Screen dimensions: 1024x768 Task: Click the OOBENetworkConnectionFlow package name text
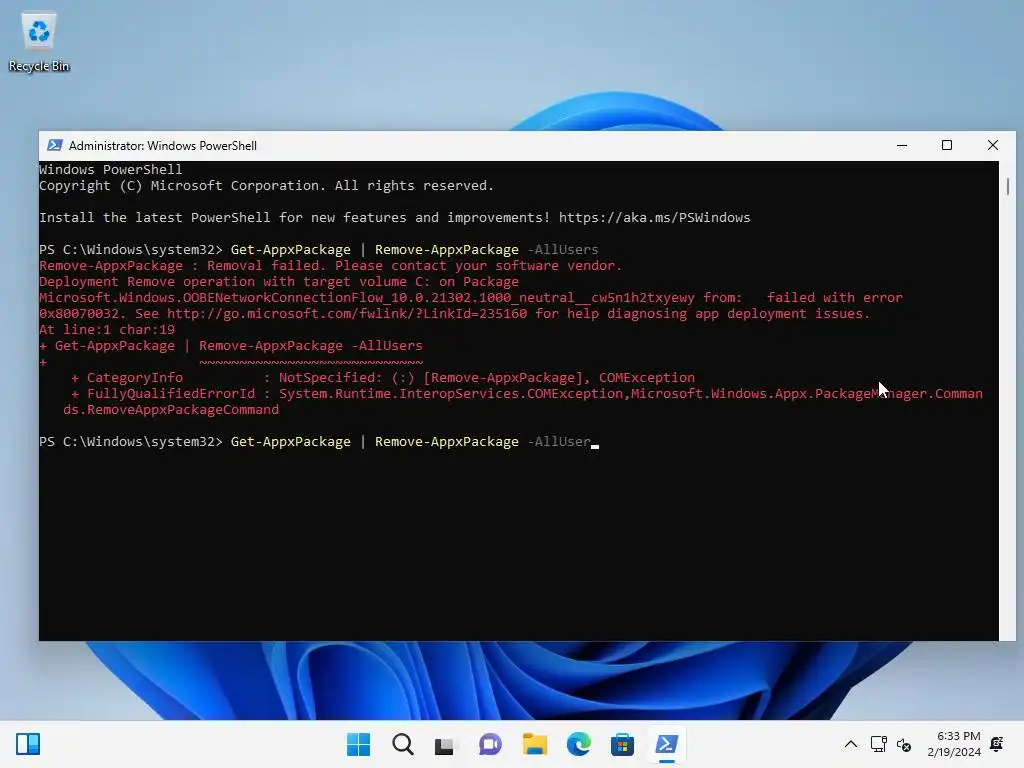pyautogui.click(x=366, y=298)
